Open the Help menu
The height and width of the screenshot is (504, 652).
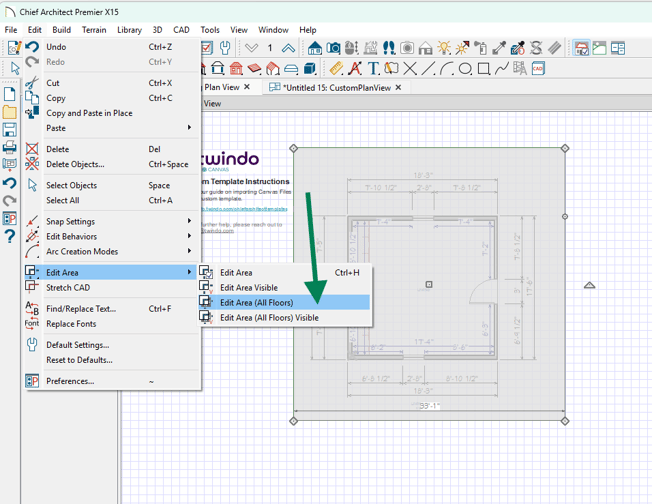308,30
